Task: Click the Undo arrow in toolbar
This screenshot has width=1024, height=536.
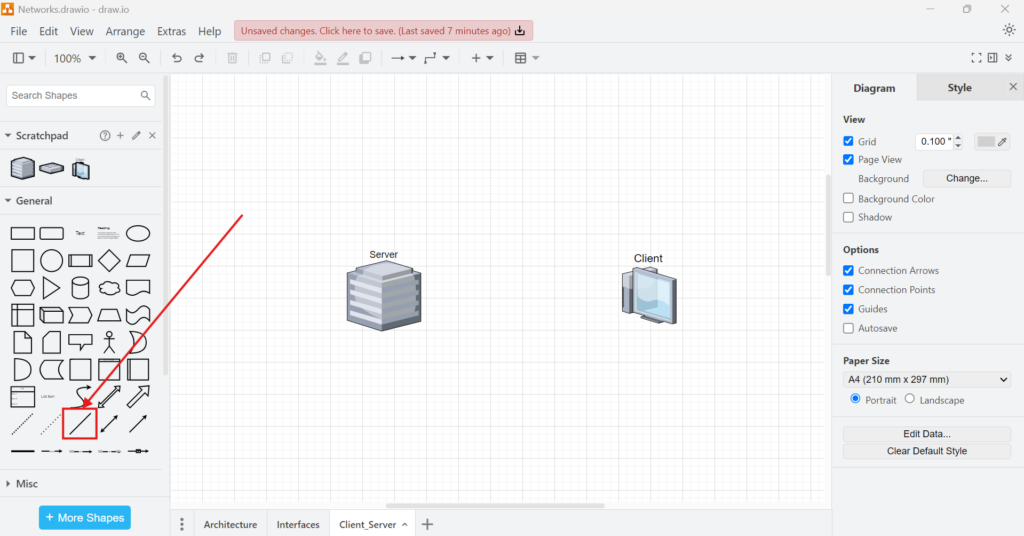Action: 177,58
